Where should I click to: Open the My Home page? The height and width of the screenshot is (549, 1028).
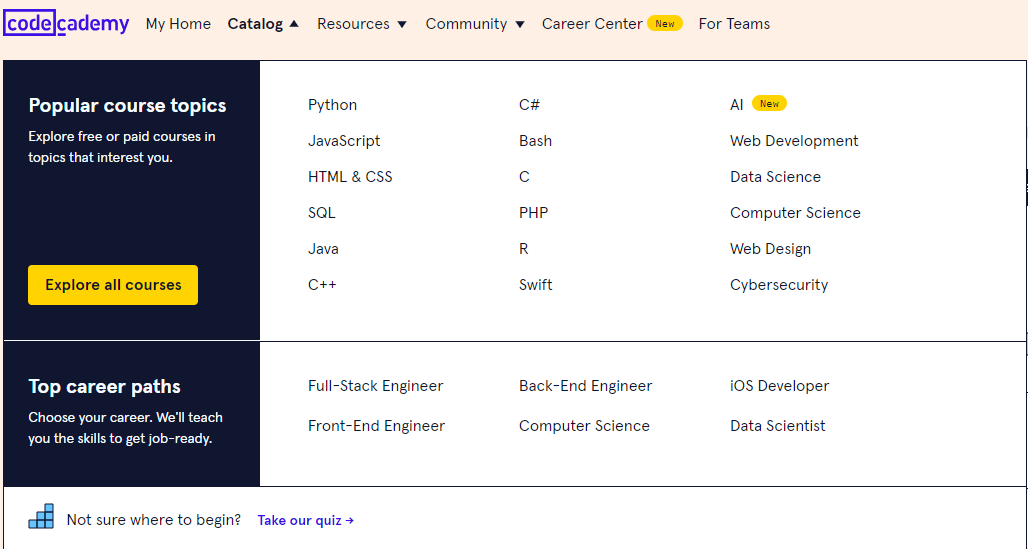pos(178,24)
